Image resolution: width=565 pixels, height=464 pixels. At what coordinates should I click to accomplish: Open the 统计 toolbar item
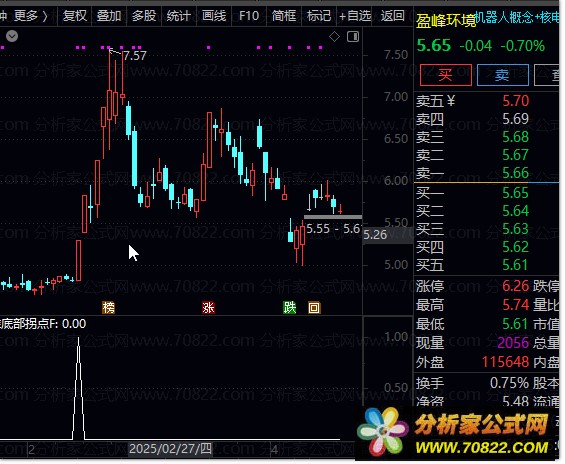coord(178,16)
